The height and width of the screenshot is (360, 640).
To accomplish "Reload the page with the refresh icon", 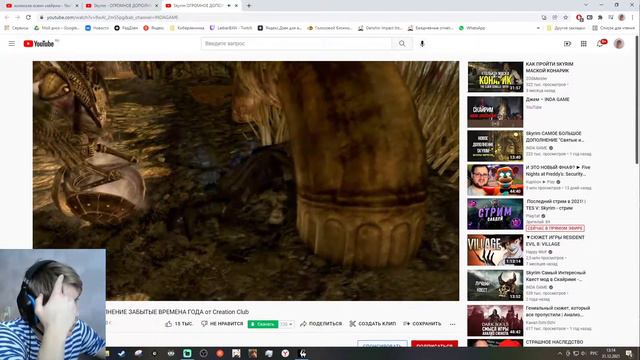I will point(28,18).
